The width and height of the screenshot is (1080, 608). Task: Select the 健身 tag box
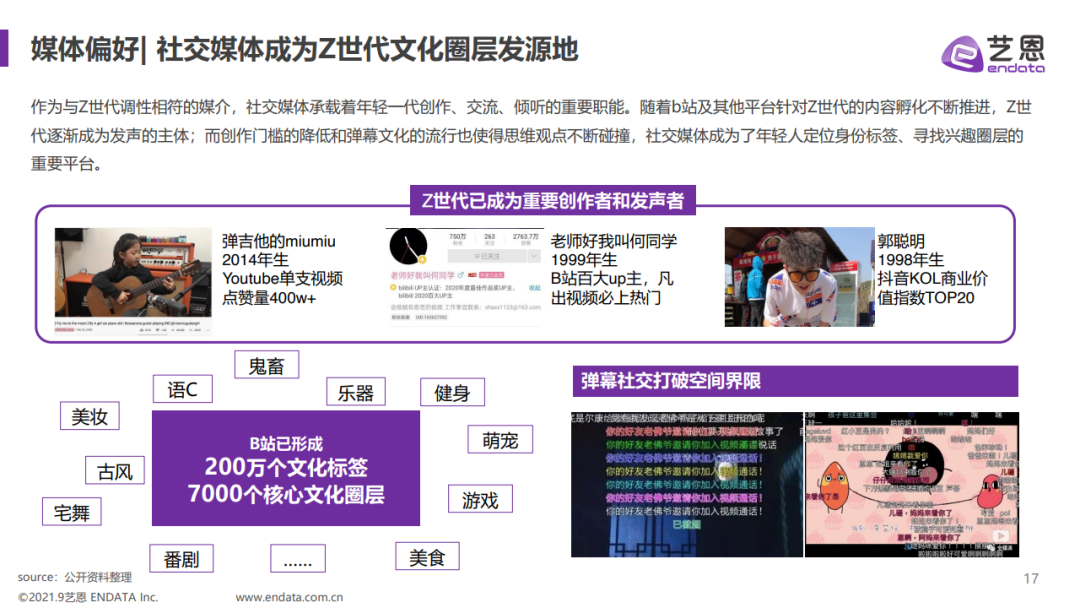453,392
